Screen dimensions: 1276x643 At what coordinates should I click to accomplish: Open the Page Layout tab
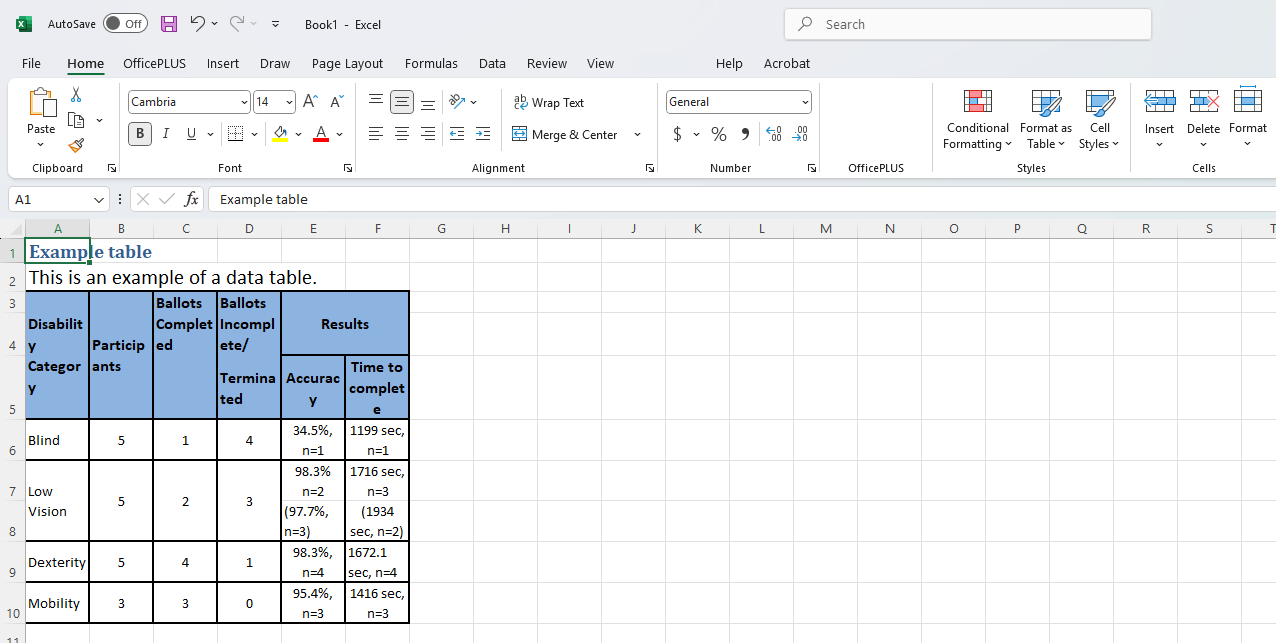click(347, 63)
